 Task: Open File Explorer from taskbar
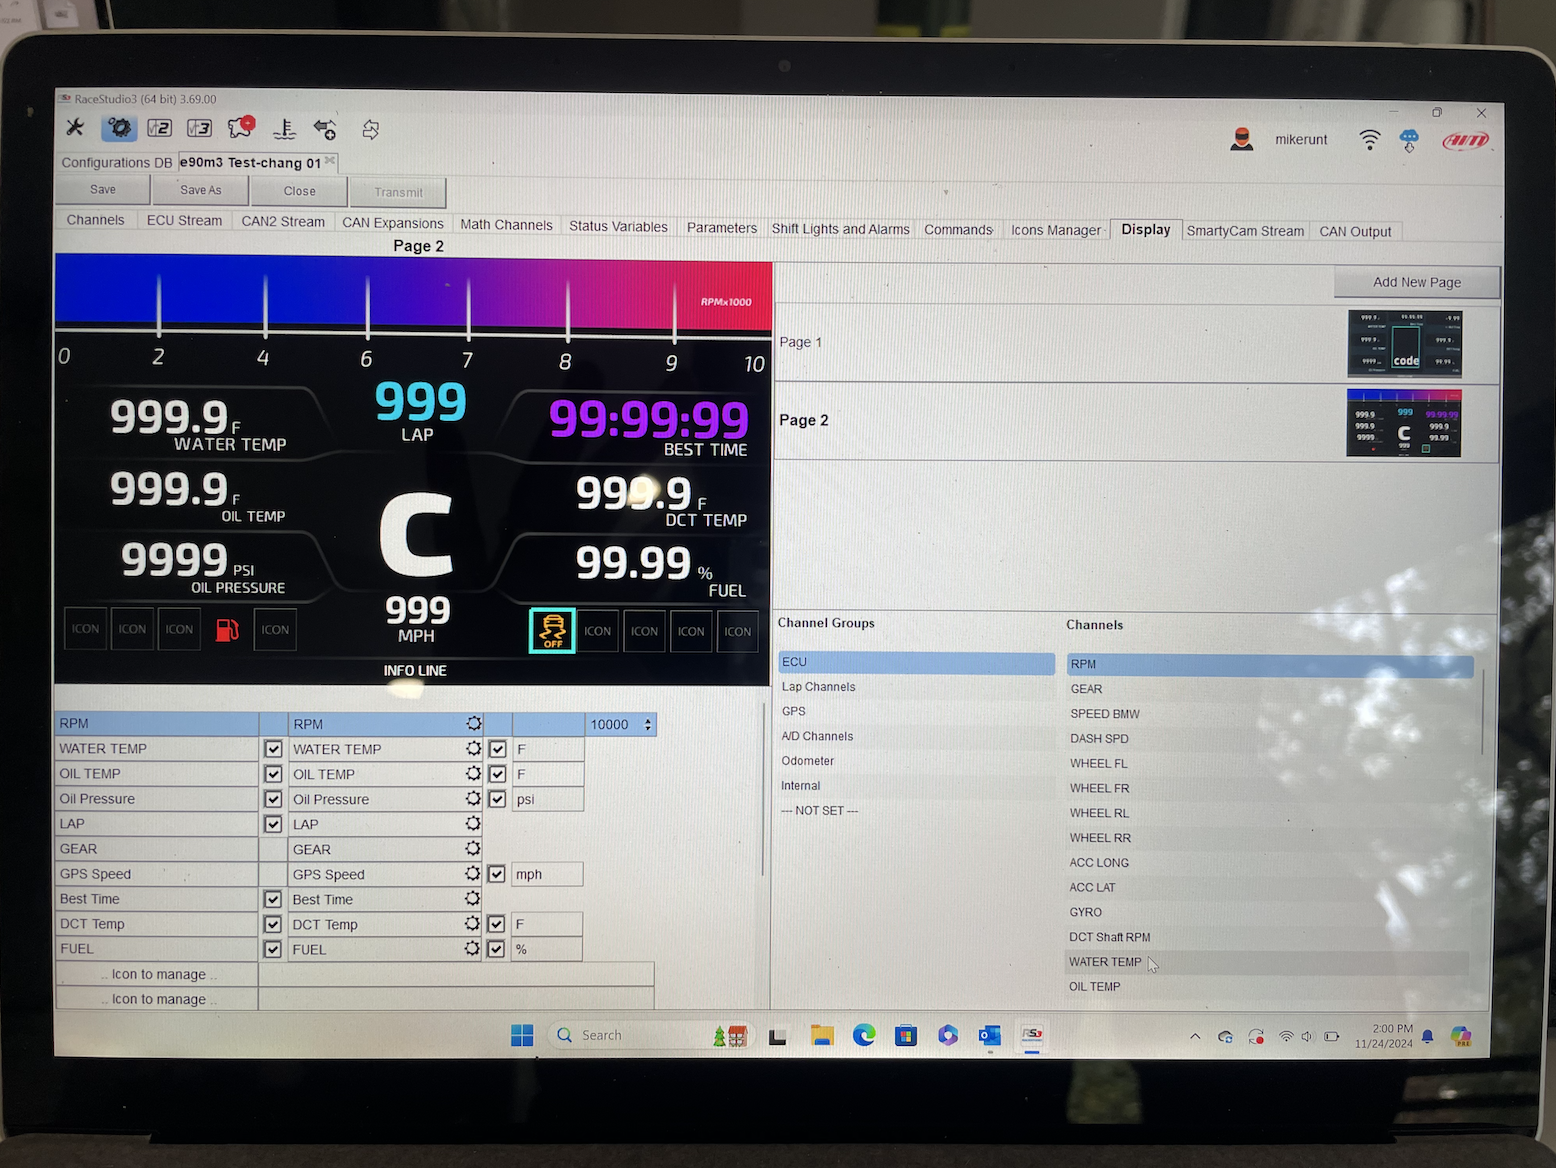[x=822, y=1035]
